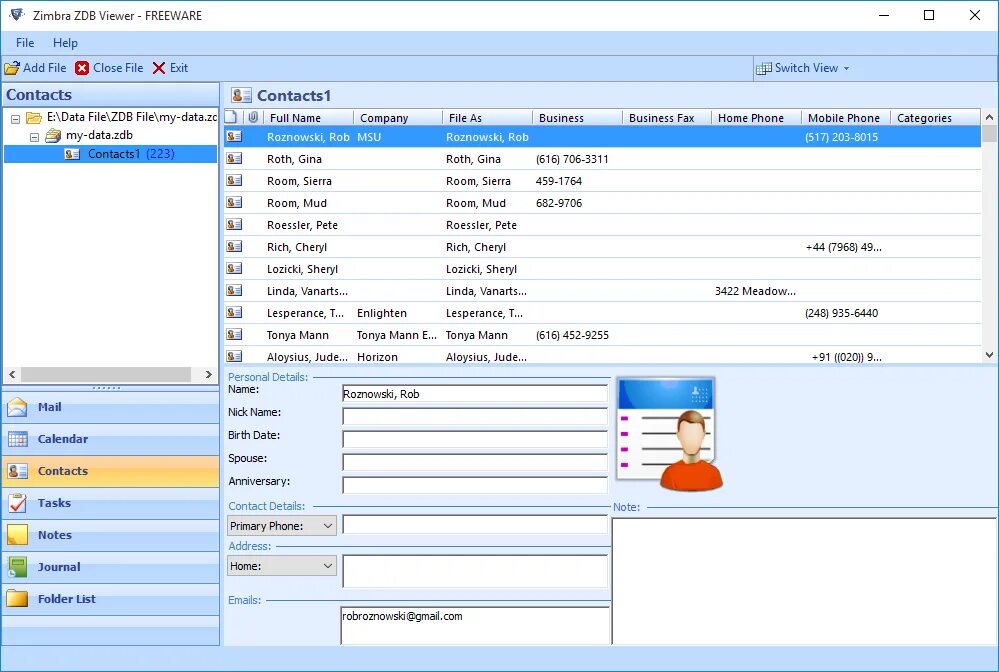Click the Calendar icon in sidebar
The image size is (999, 672).
(17, 439)
